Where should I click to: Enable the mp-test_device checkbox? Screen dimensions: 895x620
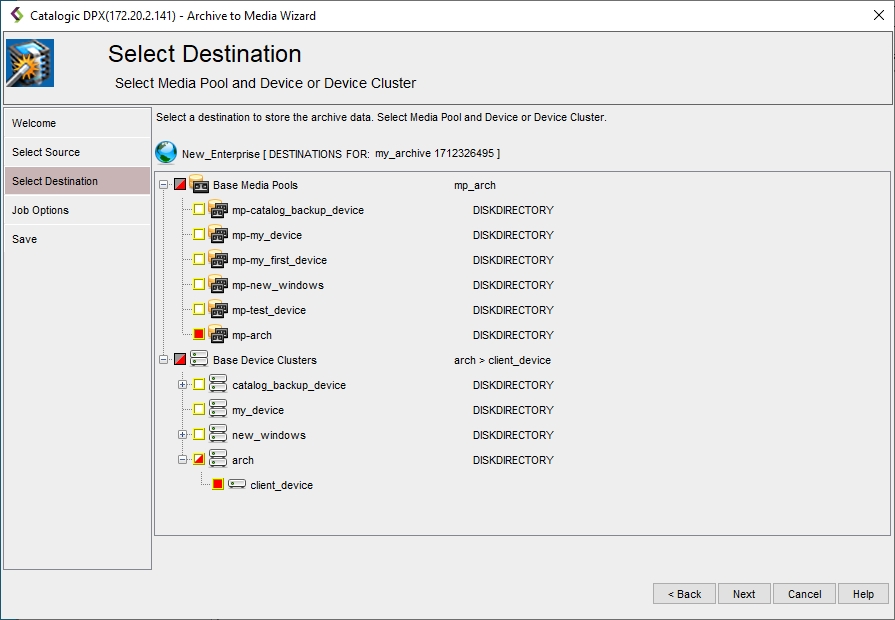coord(199,310)
